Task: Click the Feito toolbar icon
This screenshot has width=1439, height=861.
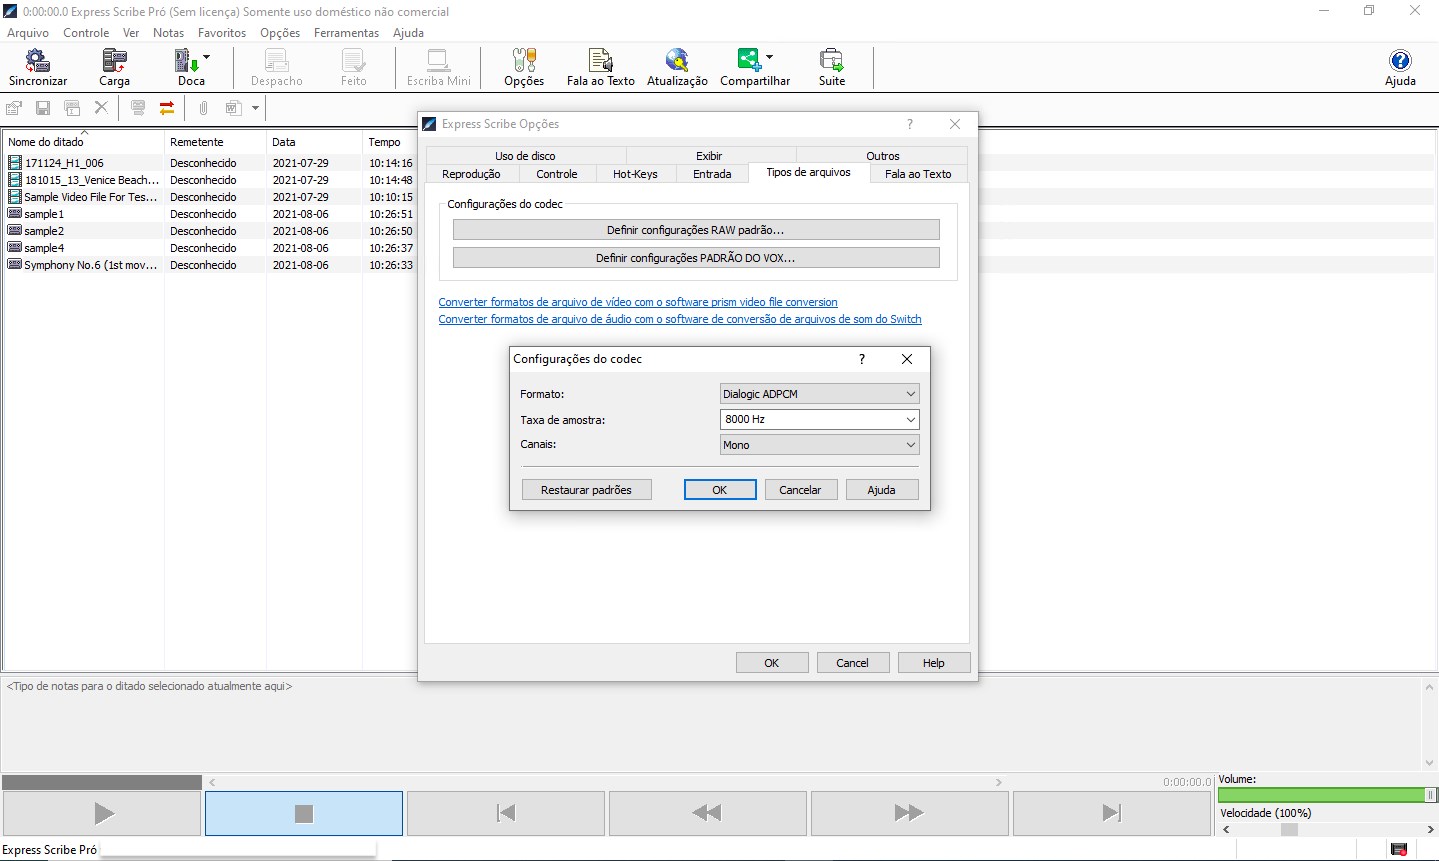Action: click(x=354, y=67)
